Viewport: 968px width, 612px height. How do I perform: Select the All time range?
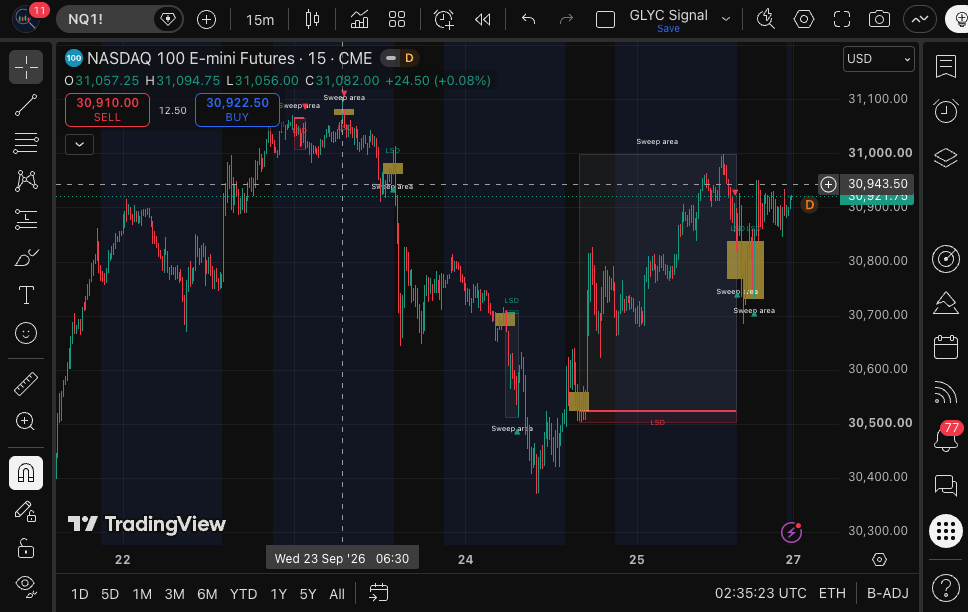point(337,594)
